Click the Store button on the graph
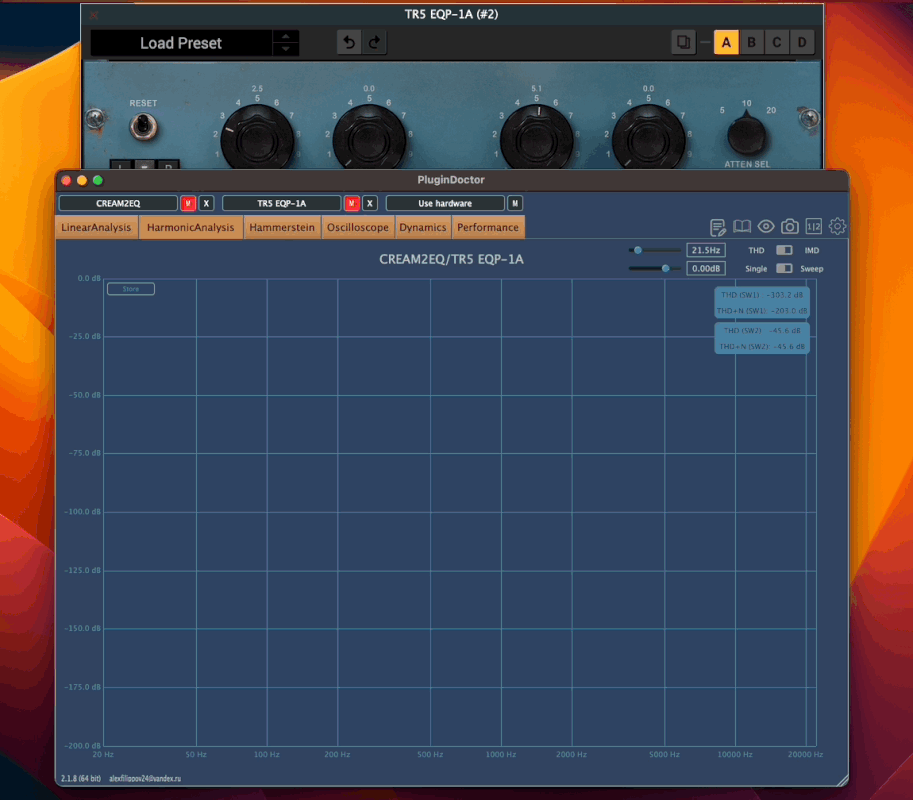Screen dimensions: 913x800 [x=131, y=289]
